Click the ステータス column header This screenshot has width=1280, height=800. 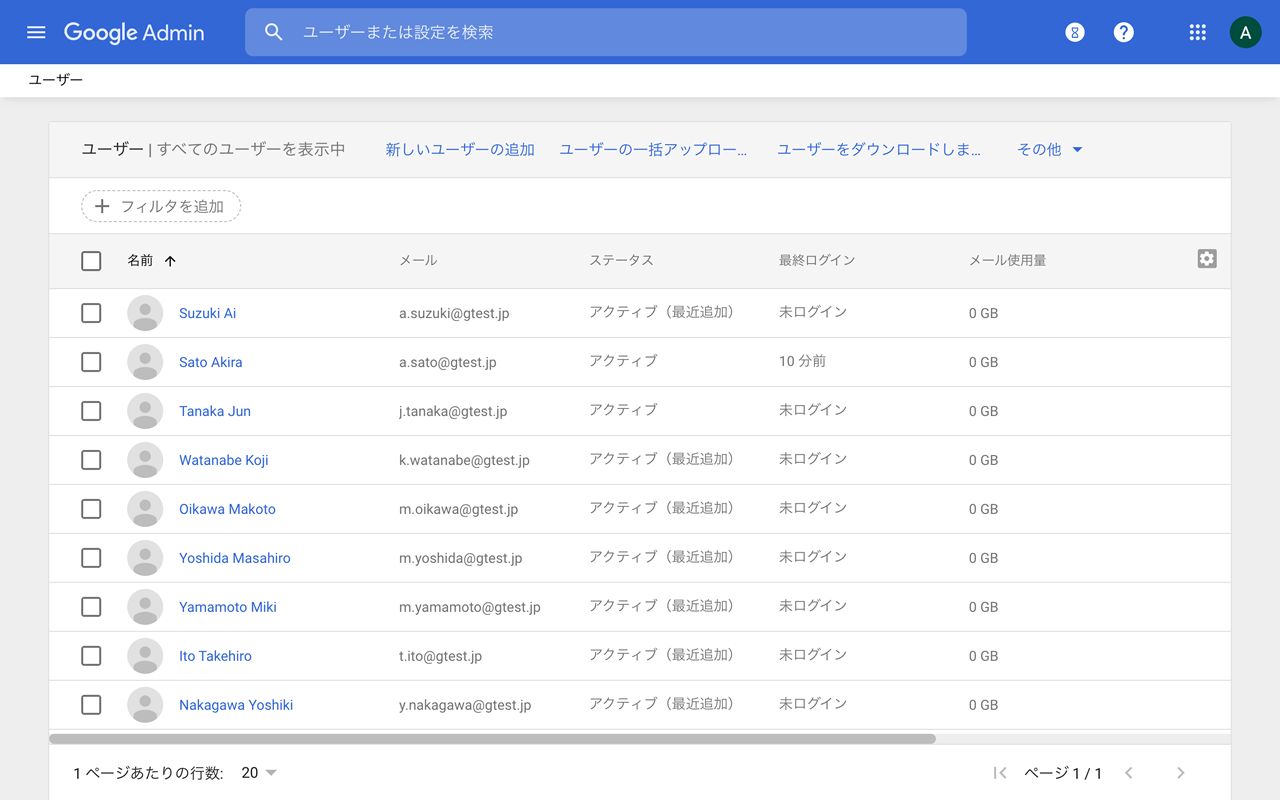coord(621,261)
